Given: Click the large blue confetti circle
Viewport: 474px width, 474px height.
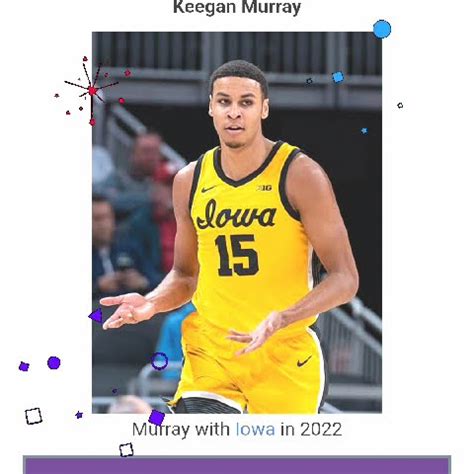Looking at the screenshot, I should coord(382,29).
